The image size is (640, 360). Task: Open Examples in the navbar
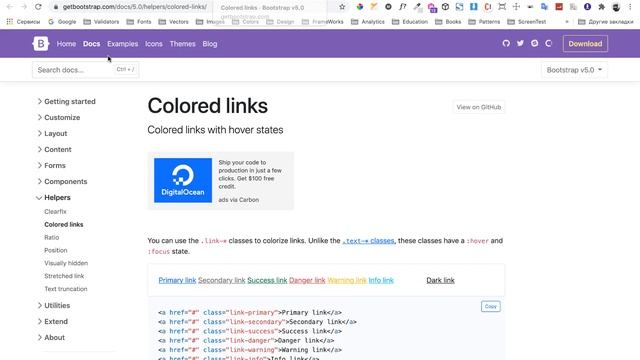click(122, 44)
